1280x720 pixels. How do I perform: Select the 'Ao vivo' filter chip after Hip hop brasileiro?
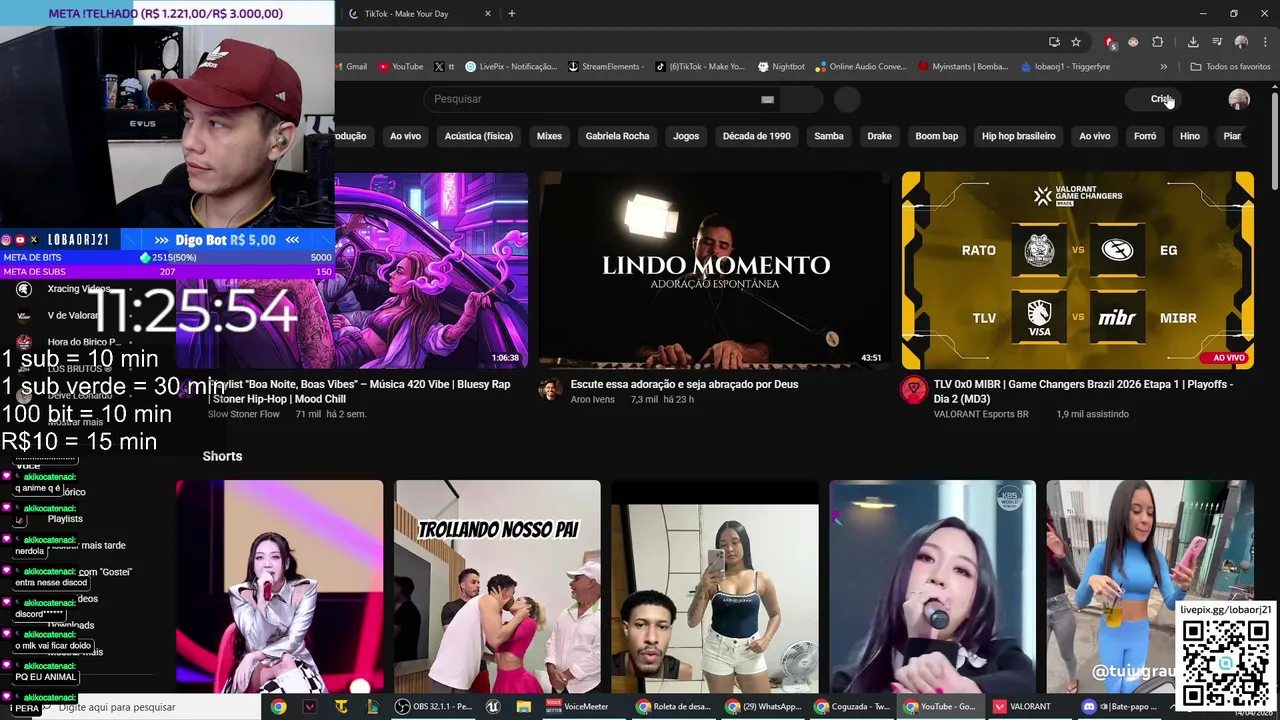1094,136
